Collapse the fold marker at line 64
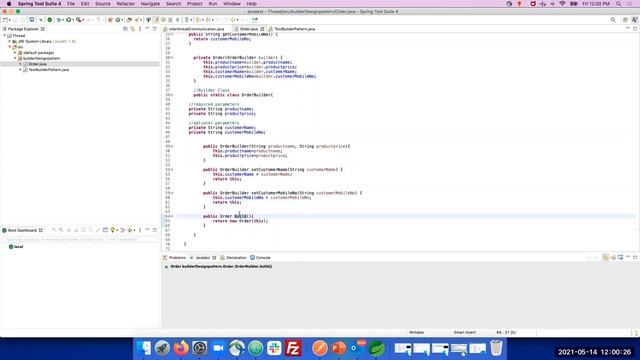 coord(172,216)
